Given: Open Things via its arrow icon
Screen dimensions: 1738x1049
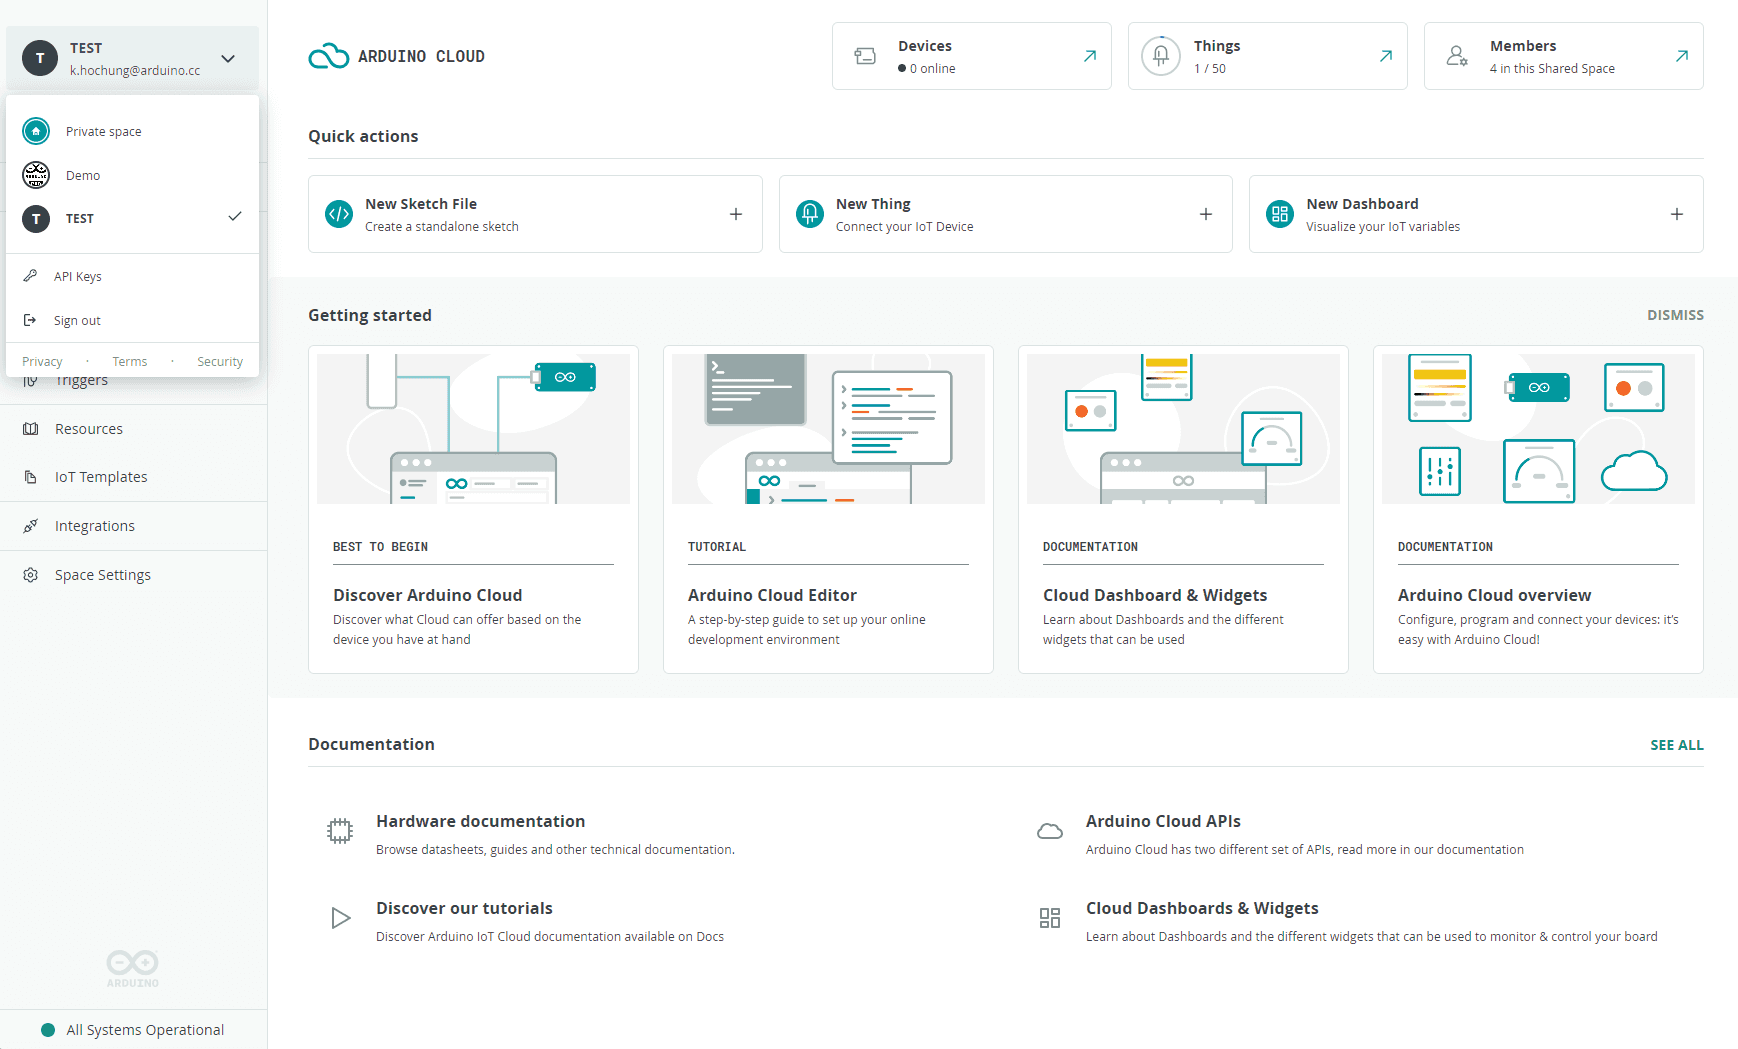Looking at the screenshot, I should (1385, 56).
